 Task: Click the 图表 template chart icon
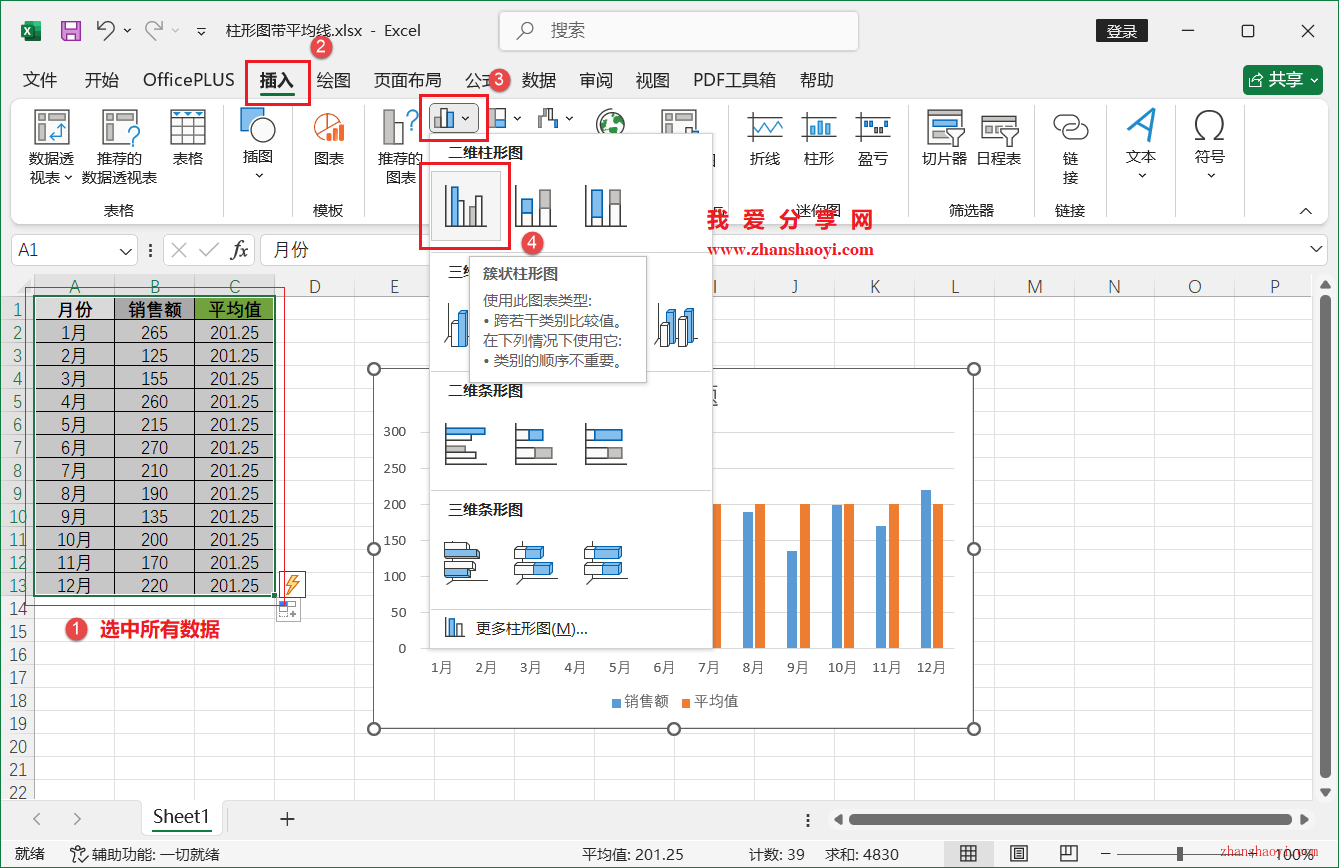click(328, 139)
